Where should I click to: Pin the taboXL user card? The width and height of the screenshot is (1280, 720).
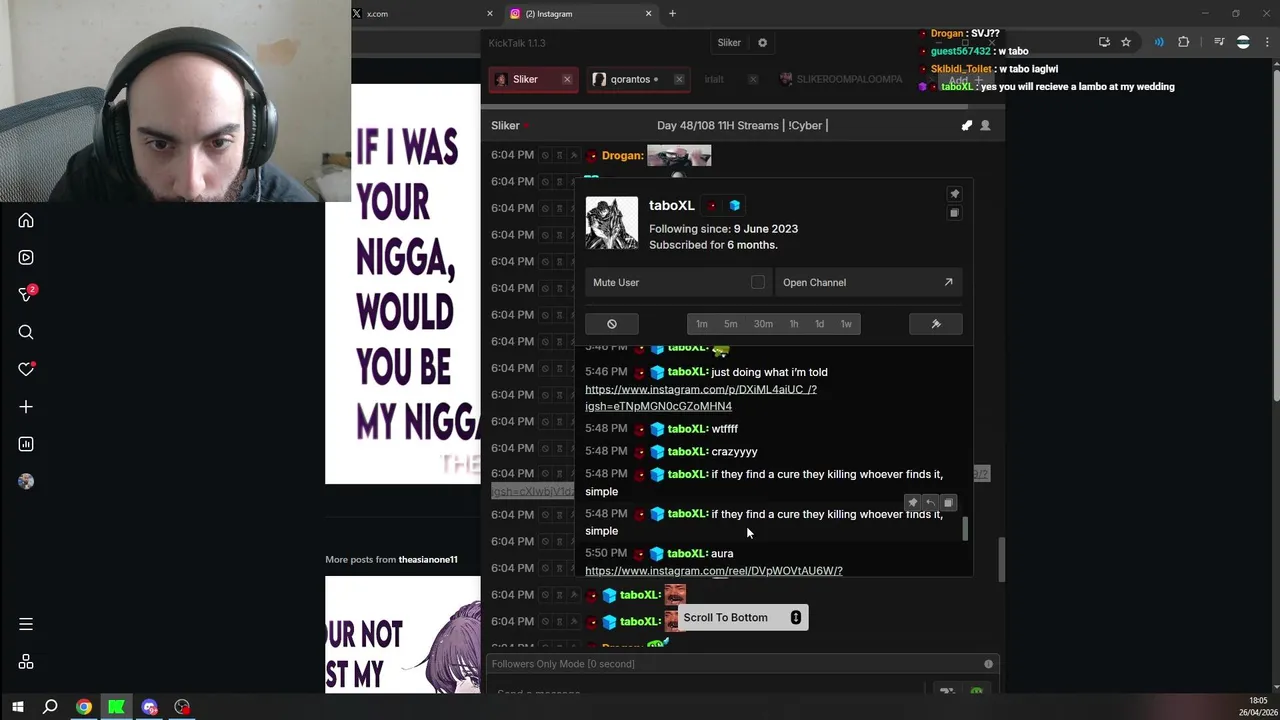(x=954, y=194)
